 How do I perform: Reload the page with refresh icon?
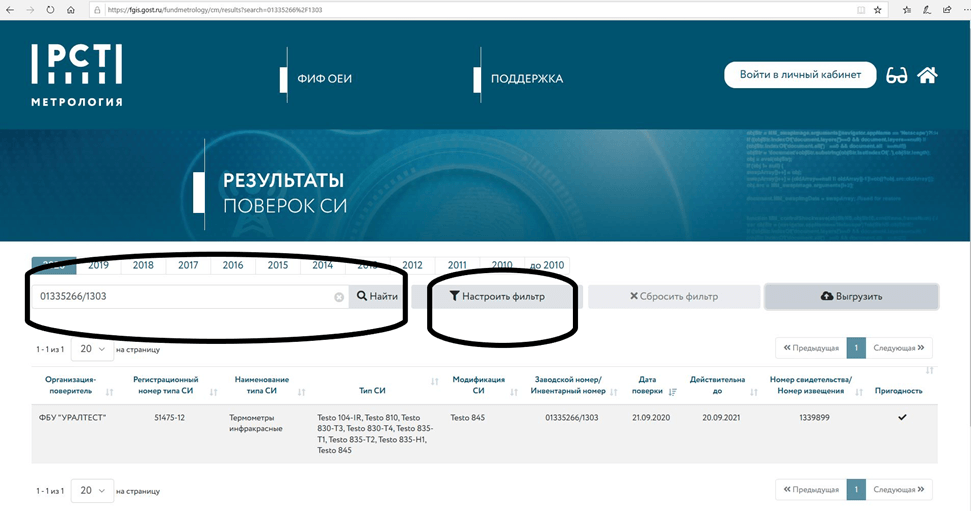[50, 10]
